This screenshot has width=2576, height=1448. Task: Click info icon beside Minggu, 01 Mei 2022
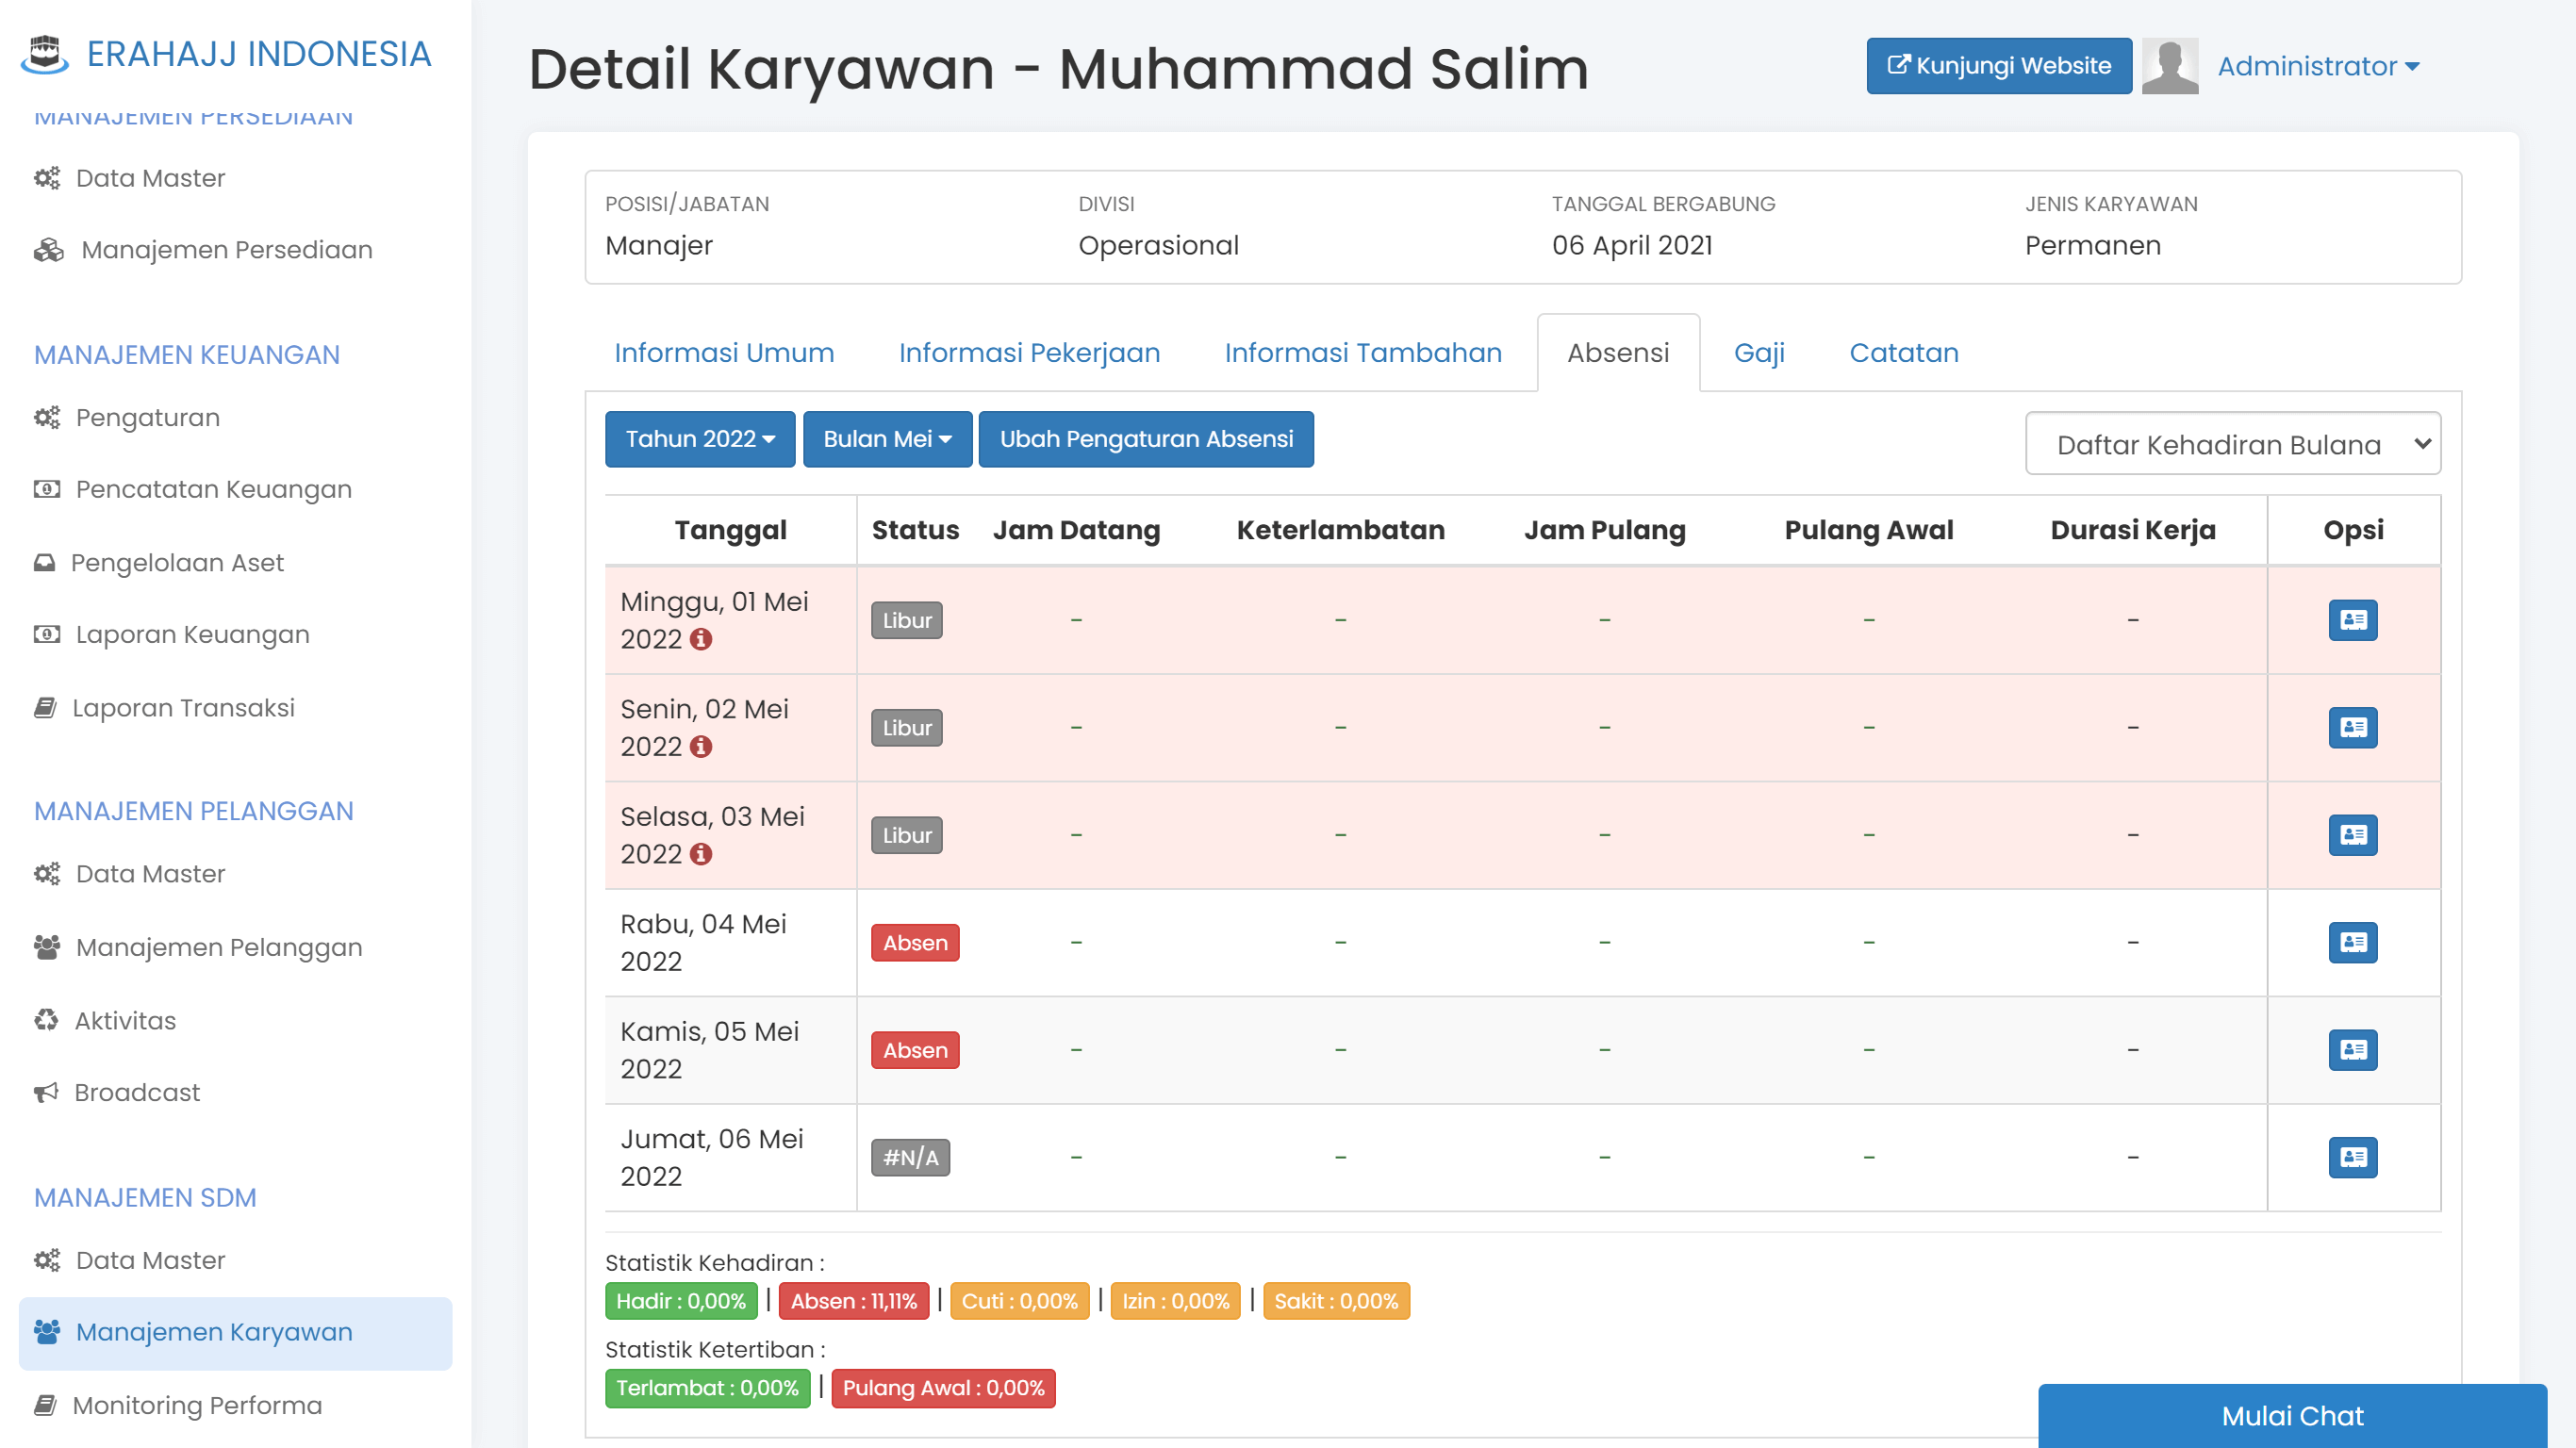tap(701, 639)
